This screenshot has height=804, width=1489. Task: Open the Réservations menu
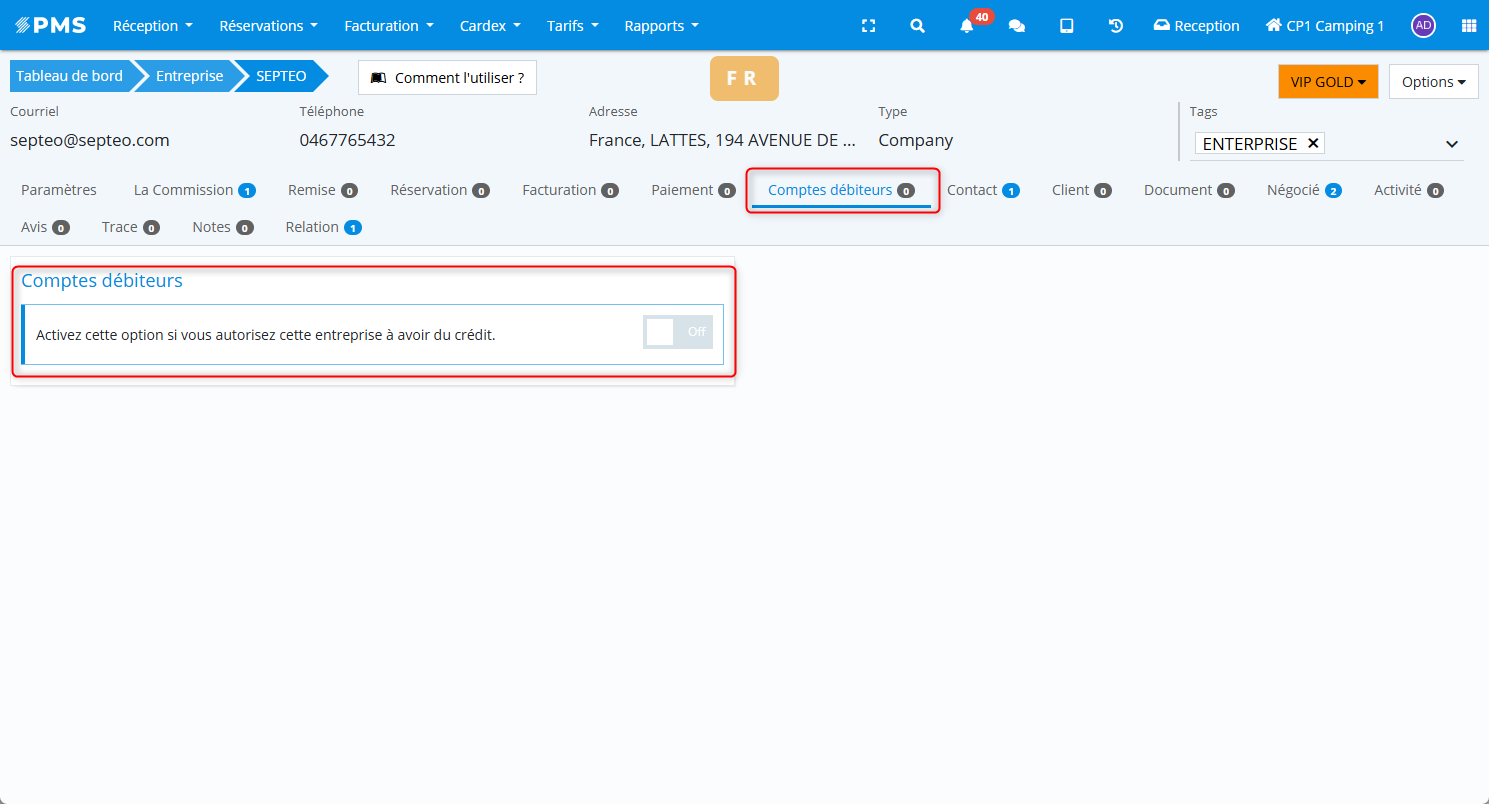[x=268, y=26]
